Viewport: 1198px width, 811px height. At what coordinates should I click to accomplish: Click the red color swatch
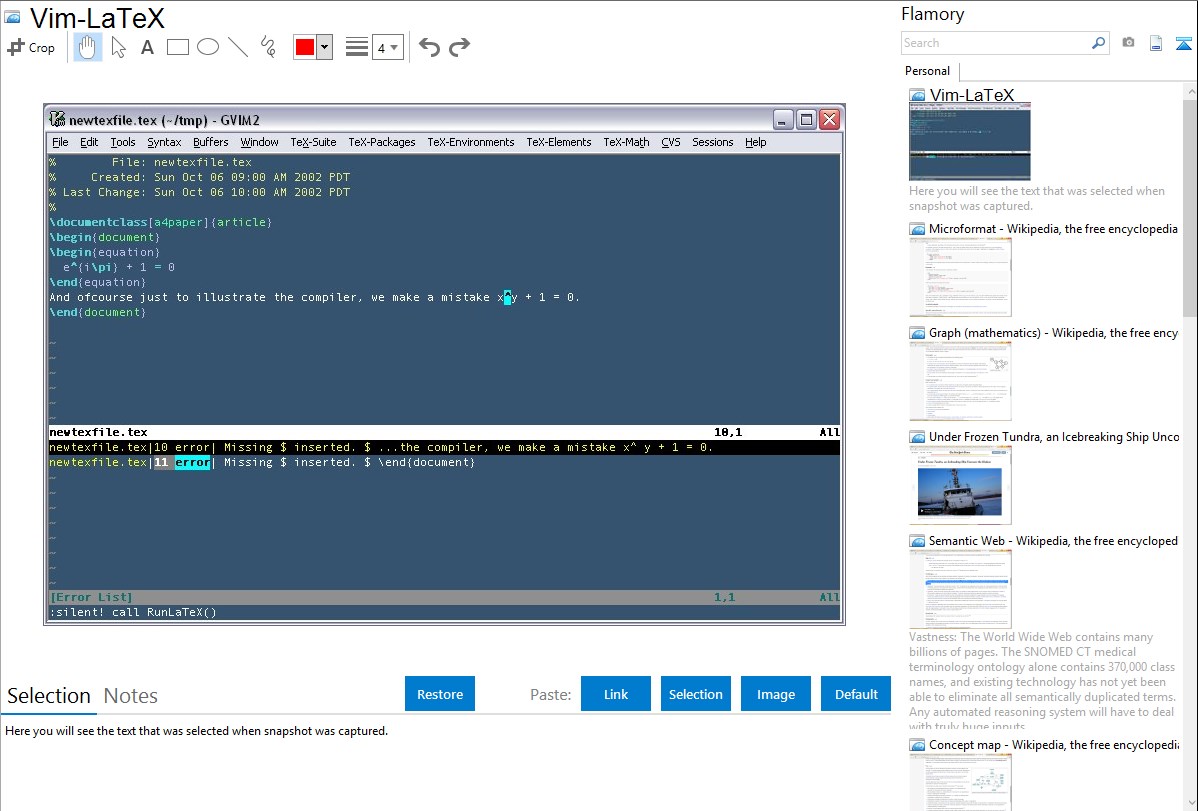click(x=305, y=47)
